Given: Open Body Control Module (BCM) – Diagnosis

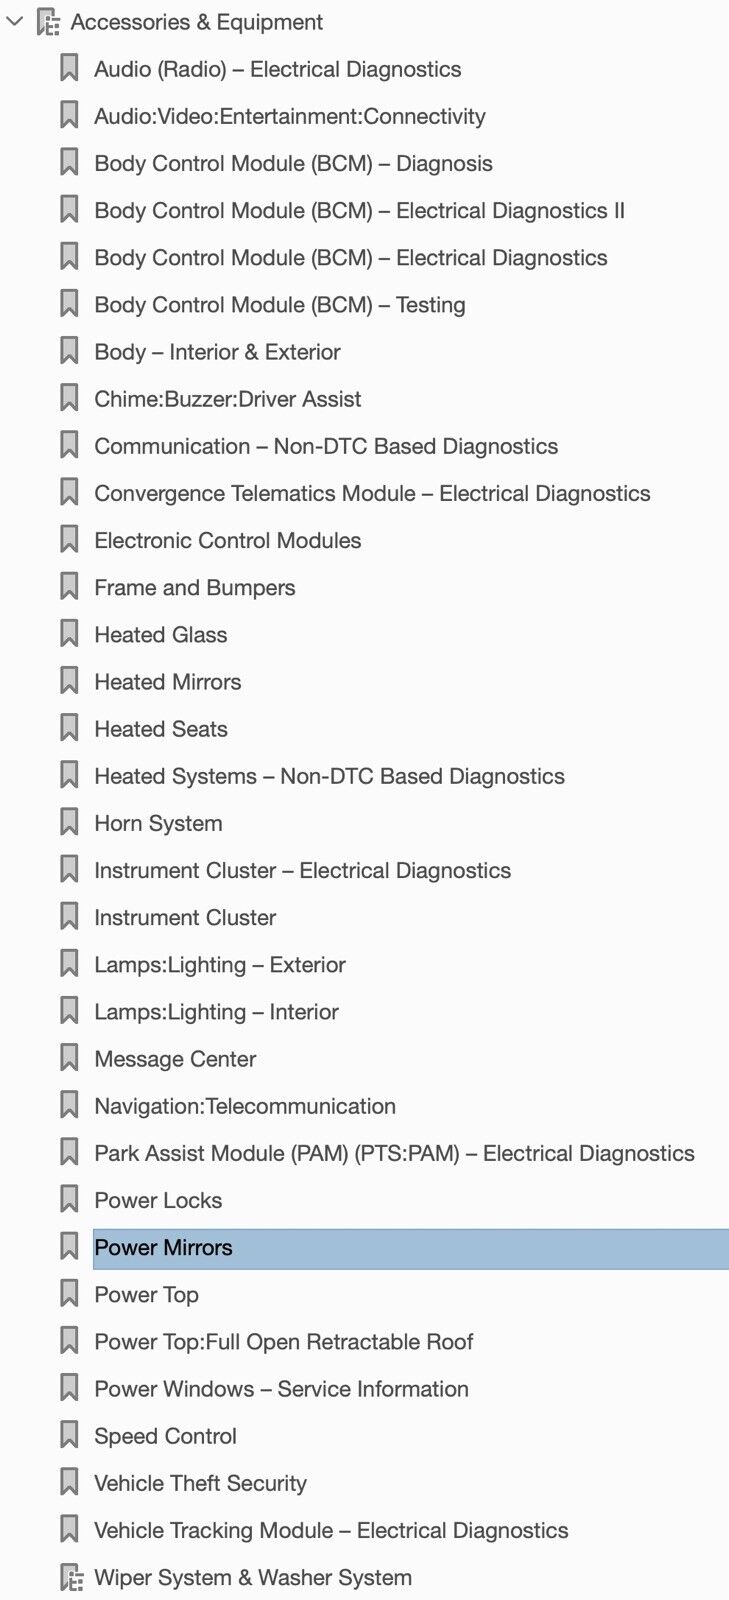Looking at the screenshot, I should [293, 163].
